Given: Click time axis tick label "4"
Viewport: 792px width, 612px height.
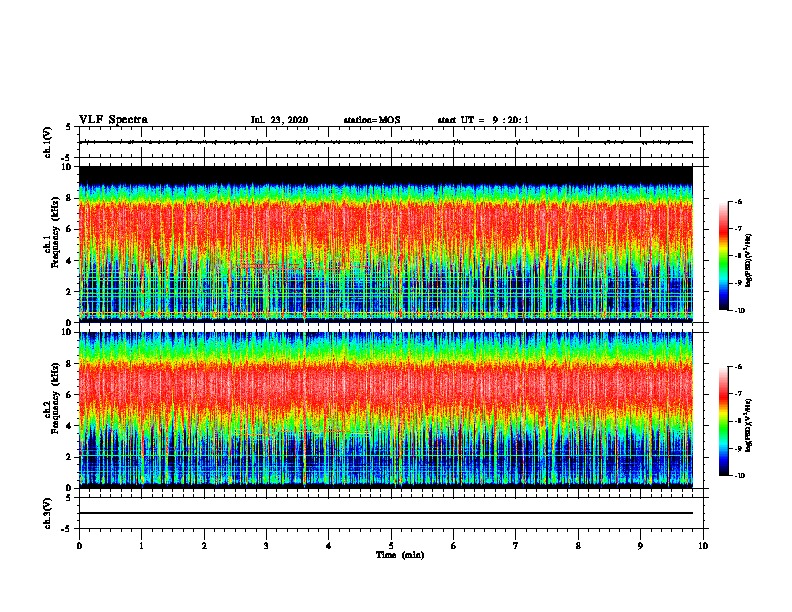Looking at the screenshot, I should click(x=329, y=546).
